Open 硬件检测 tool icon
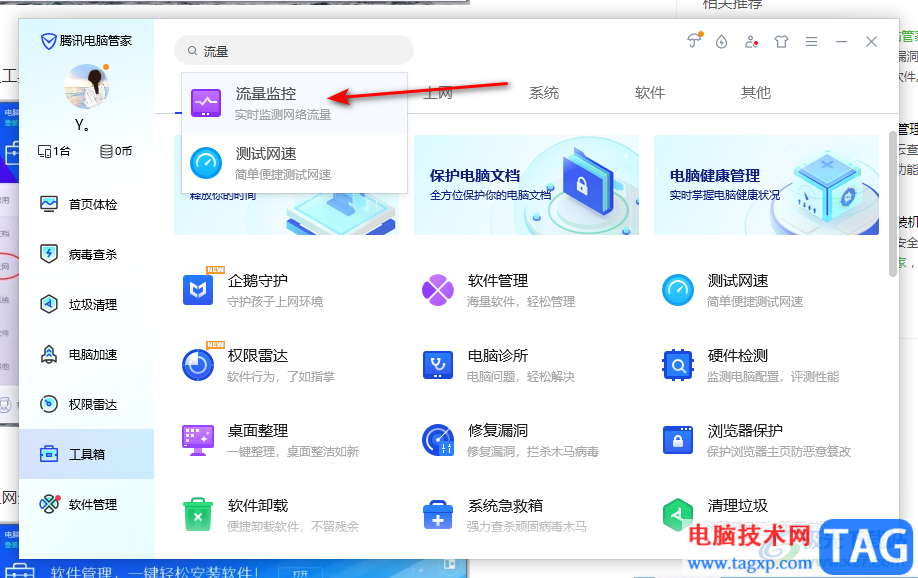The height and width of the screenshot is (578, 918). [x=678, y=365]
